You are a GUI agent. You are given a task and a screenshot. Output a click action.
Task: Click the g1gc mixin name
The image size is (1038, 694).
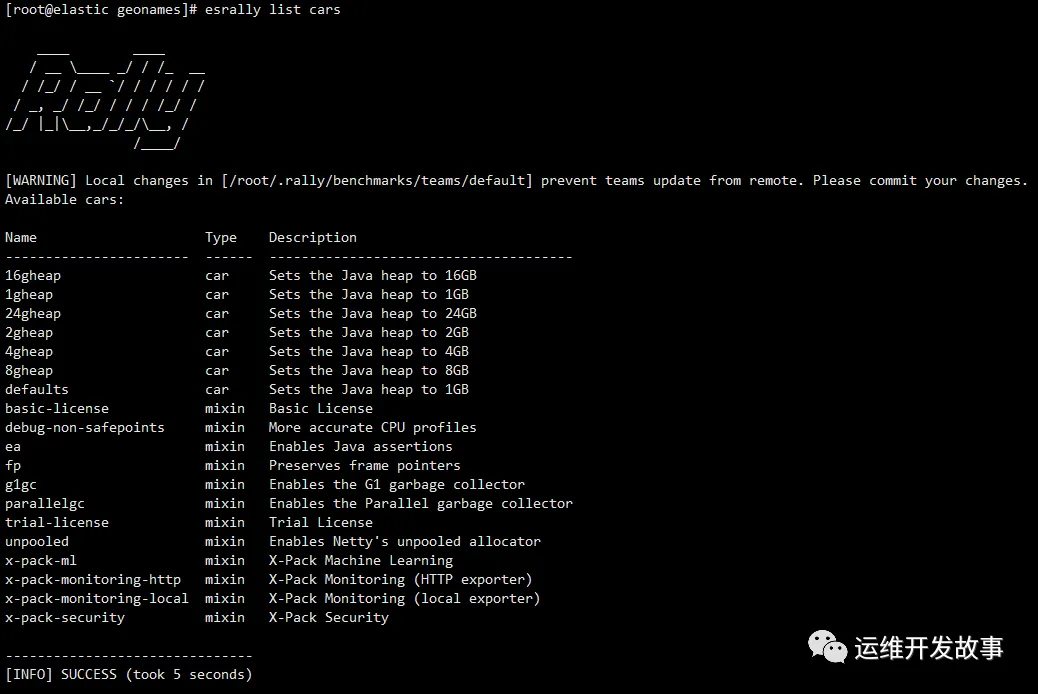pyautogui.click(x=21, y=484)
